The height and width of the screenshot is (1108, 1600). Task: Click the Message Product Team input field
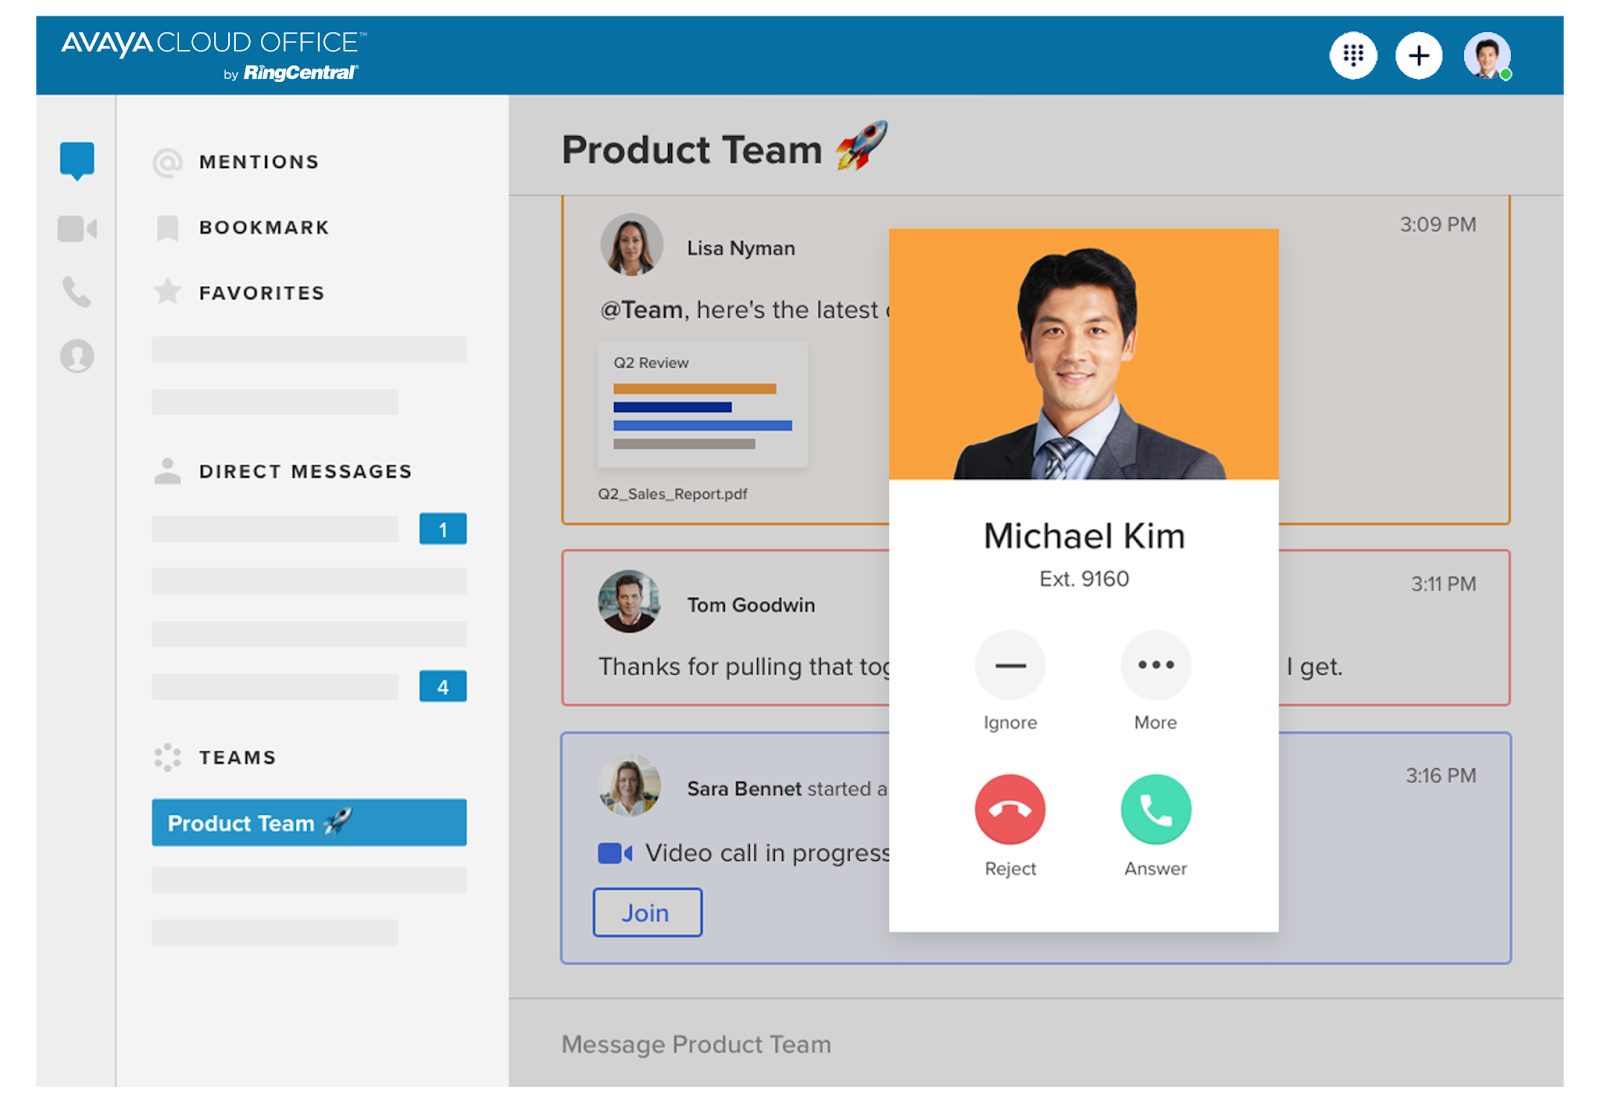pyautogui.click(x=1036, y=1044)
